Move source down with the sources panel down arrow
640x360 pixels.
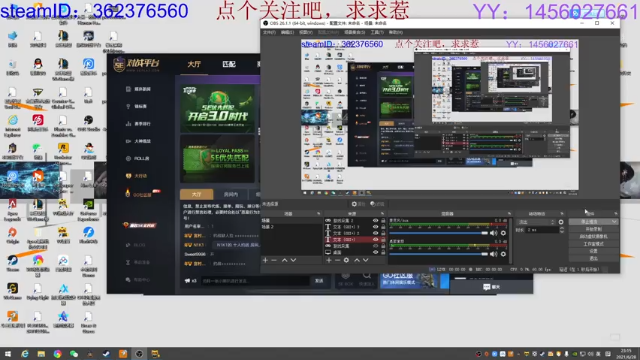365,260
